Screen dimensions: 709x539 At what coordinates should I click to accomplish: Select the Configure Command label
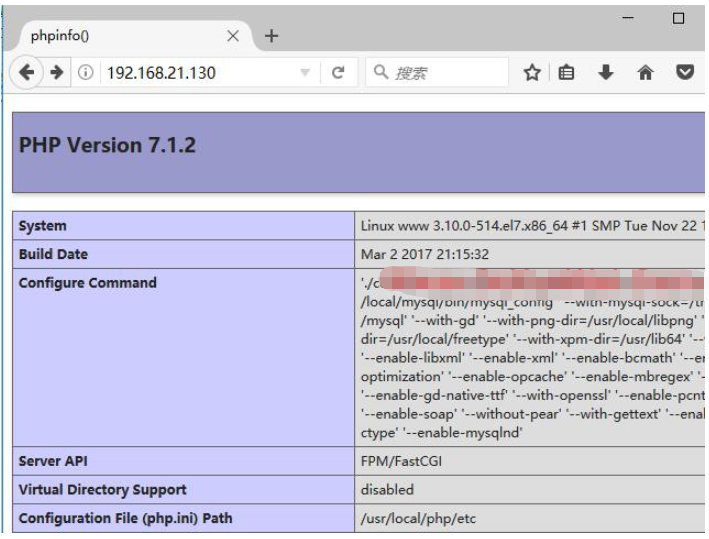(87, 283)
